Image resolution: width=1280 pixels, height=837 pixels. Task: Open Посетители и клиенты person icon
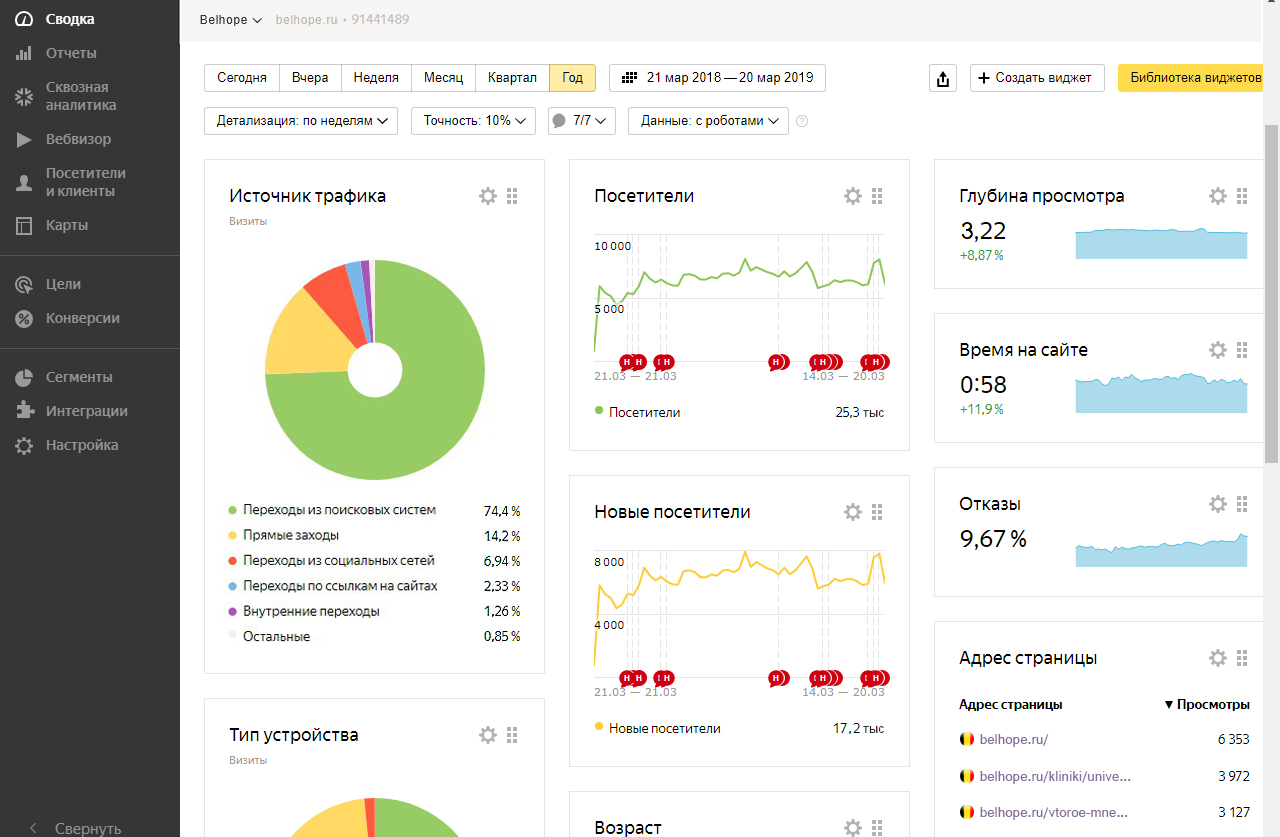point(24,182)
